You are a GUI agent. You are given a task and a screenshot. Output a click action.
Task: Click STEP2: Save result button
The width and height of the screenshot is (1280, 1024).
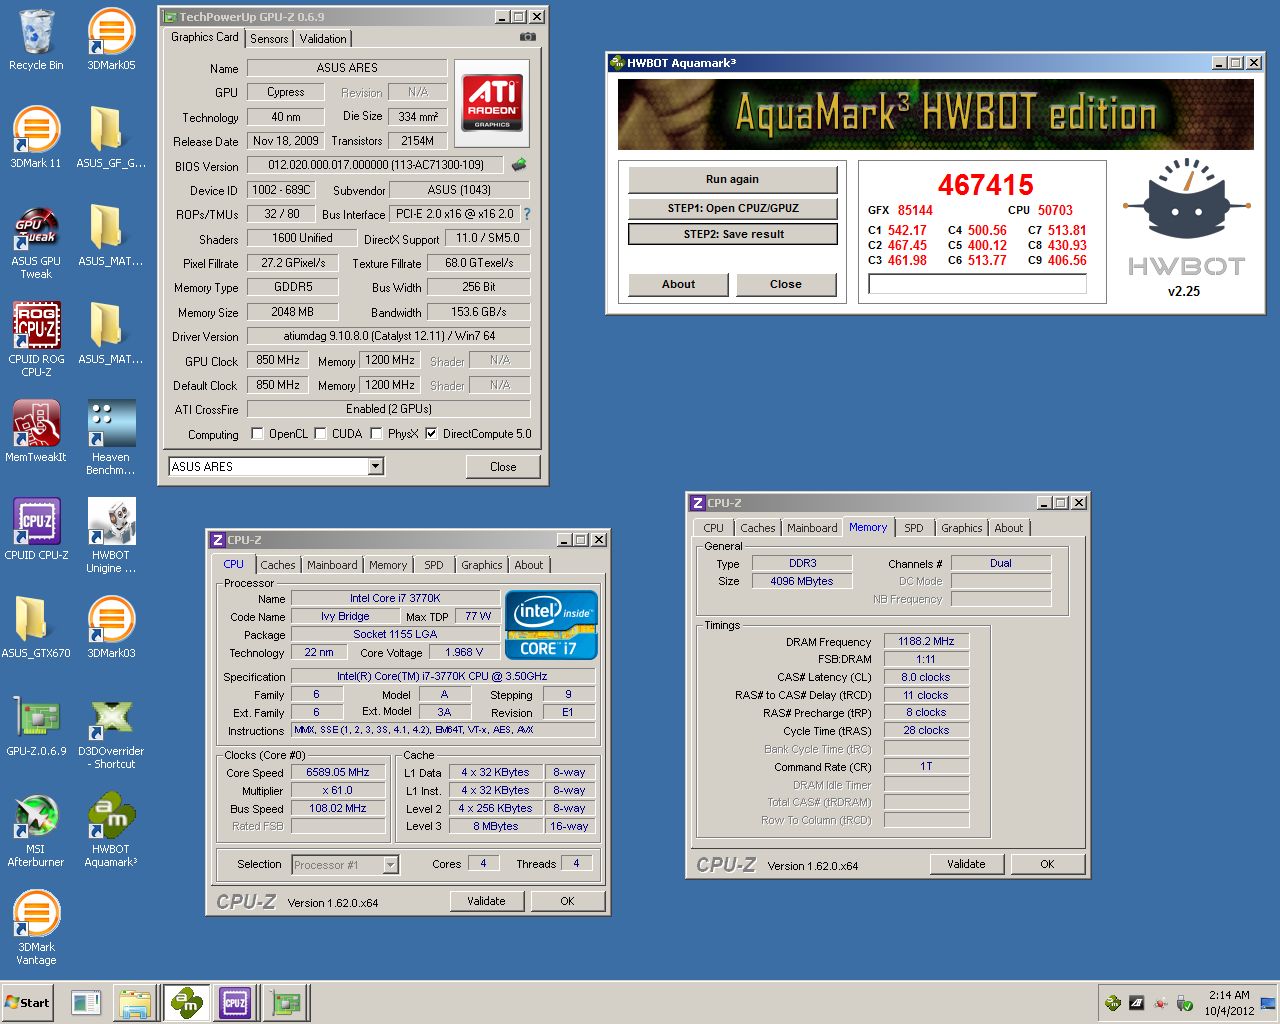[732, 234]
